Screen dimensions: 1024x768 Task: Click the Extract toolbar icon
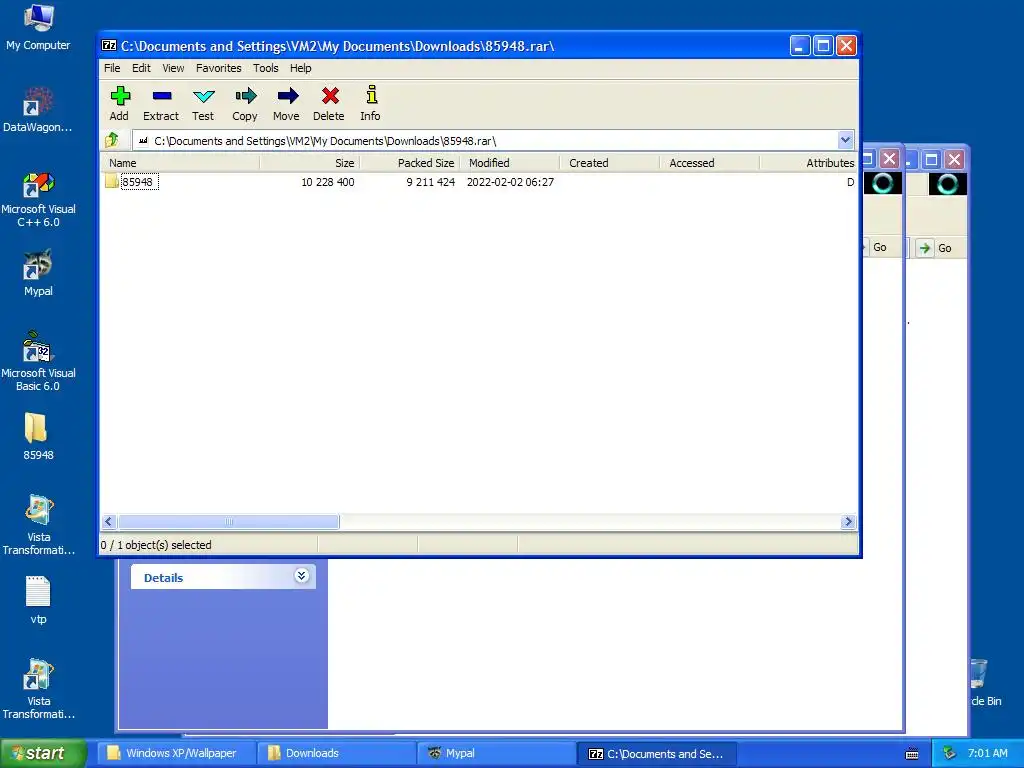tap(161, 96)
